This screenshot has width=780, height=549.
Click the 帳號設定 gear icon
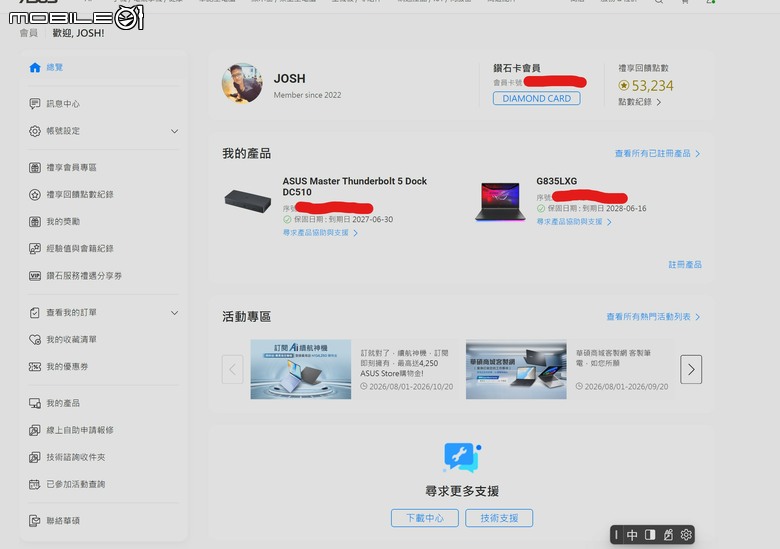pyautogui.click(x=35, y=131)
